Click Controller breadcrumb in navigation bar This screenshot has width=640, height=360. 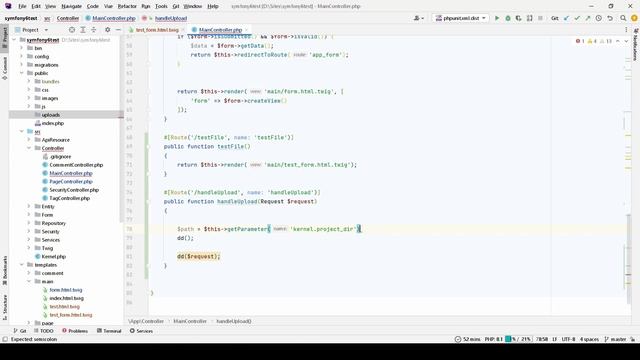pos(68,18)
